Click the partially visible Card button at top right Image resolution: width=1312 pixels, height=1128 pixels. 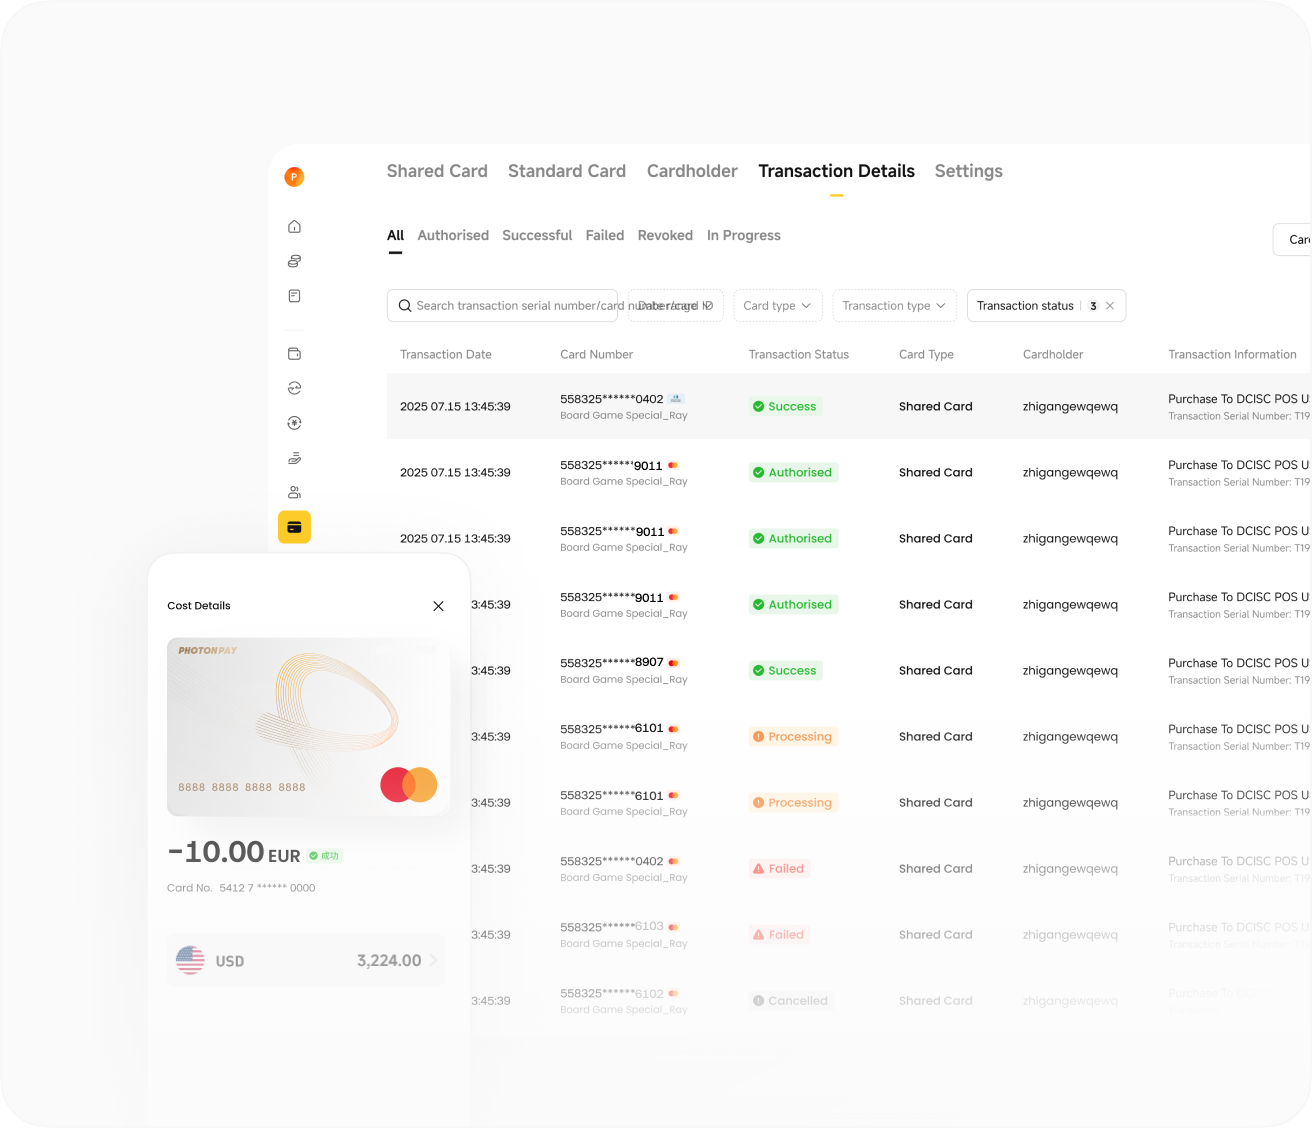[x=1292, y=240]
